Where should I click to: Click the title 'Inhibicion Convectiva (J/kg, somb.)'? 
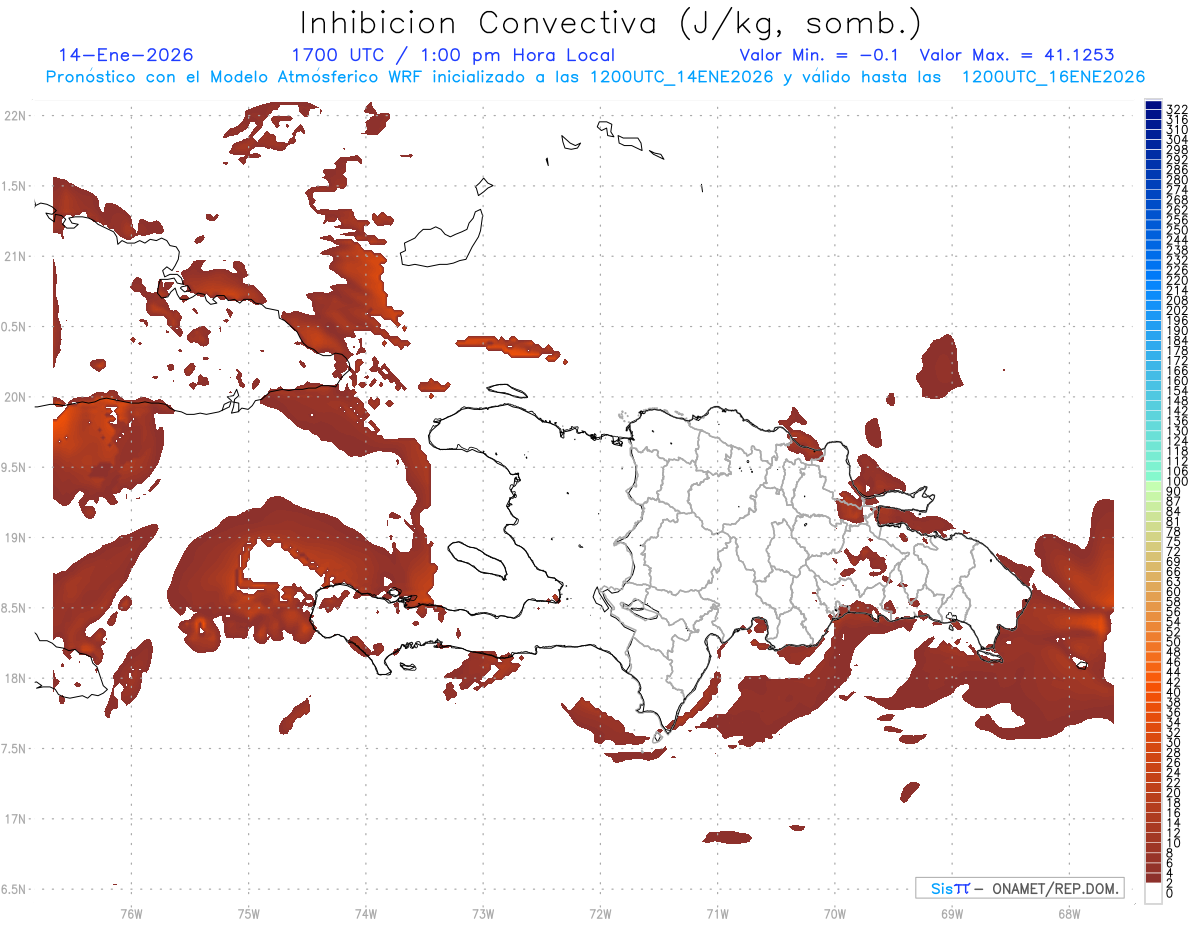611,23
